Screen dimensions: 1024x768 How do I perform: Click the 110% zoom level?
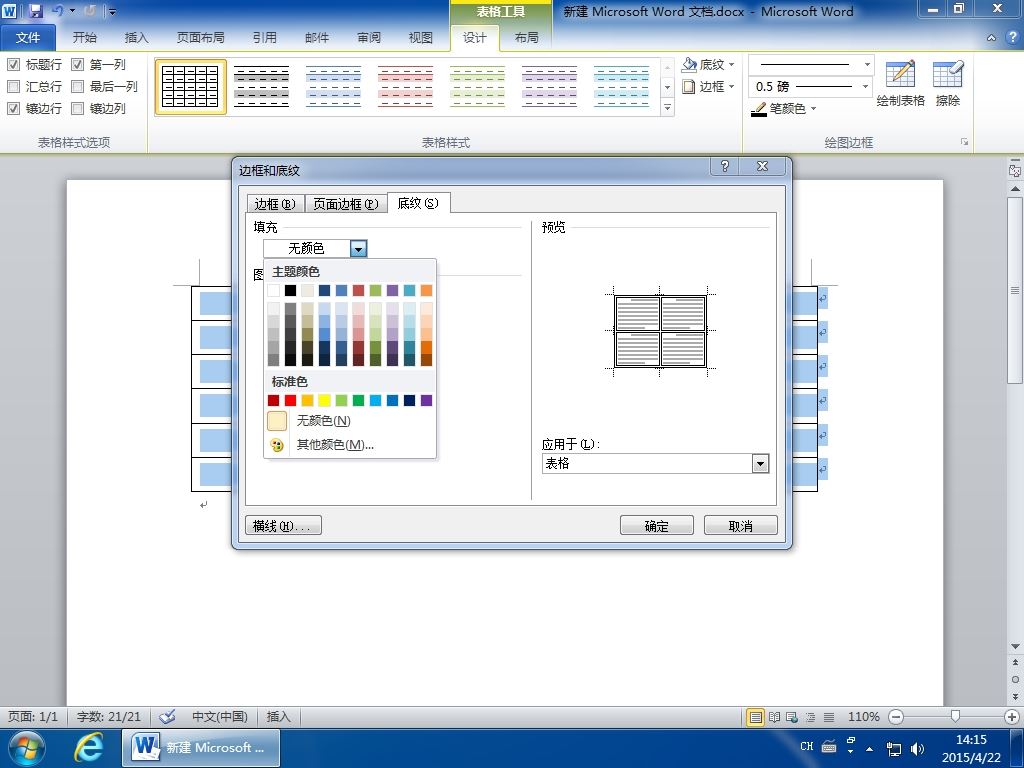tap(863, 717)
